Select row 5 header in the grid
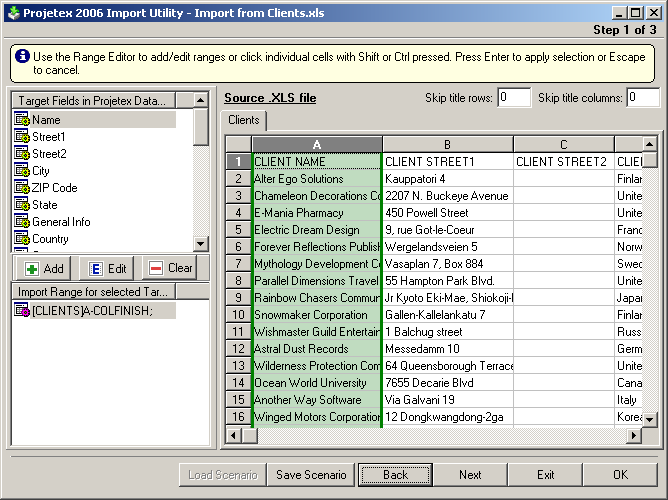The height and width of the screenshot is (500, 668). click(x=238, y=230)
